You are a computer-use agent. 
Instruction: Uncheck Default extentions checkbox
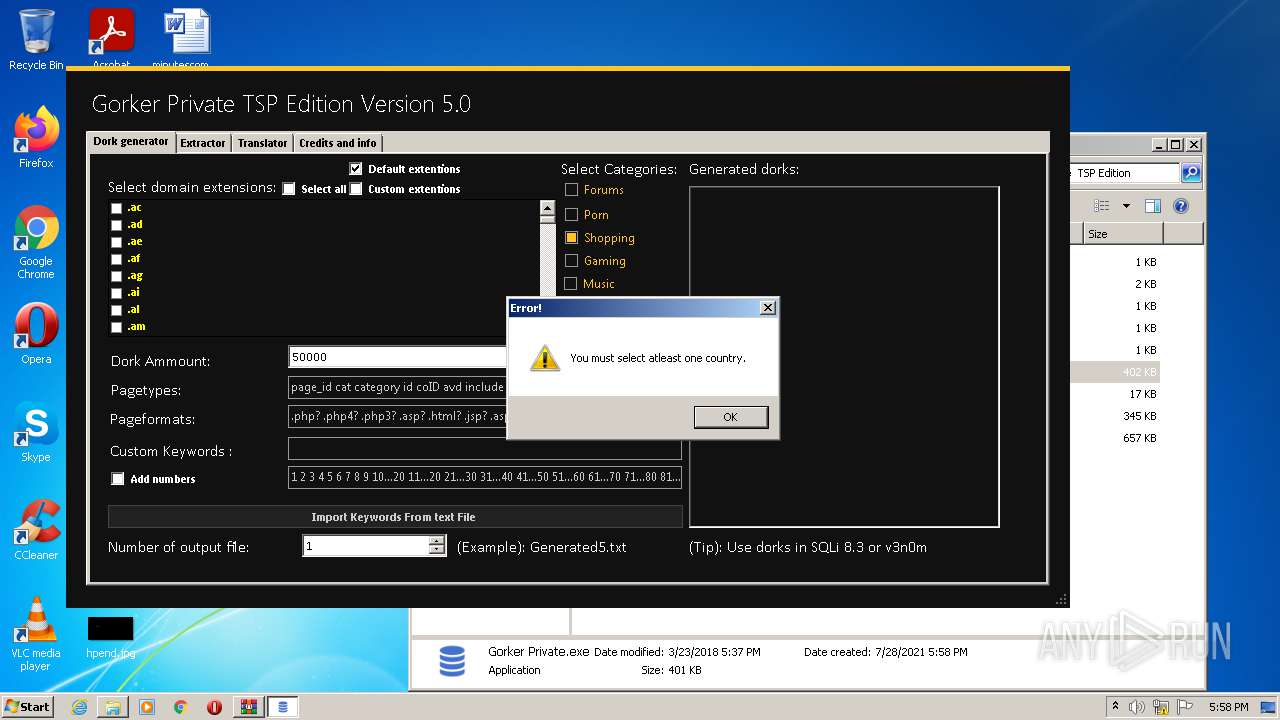(x=356, y=169)
